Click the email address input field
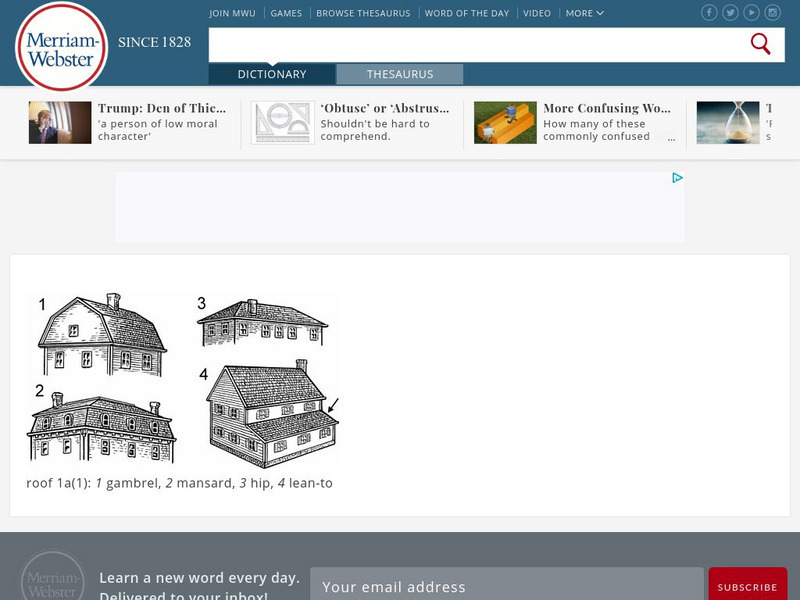Screen dimensions: 800x600 pos(500,587)
